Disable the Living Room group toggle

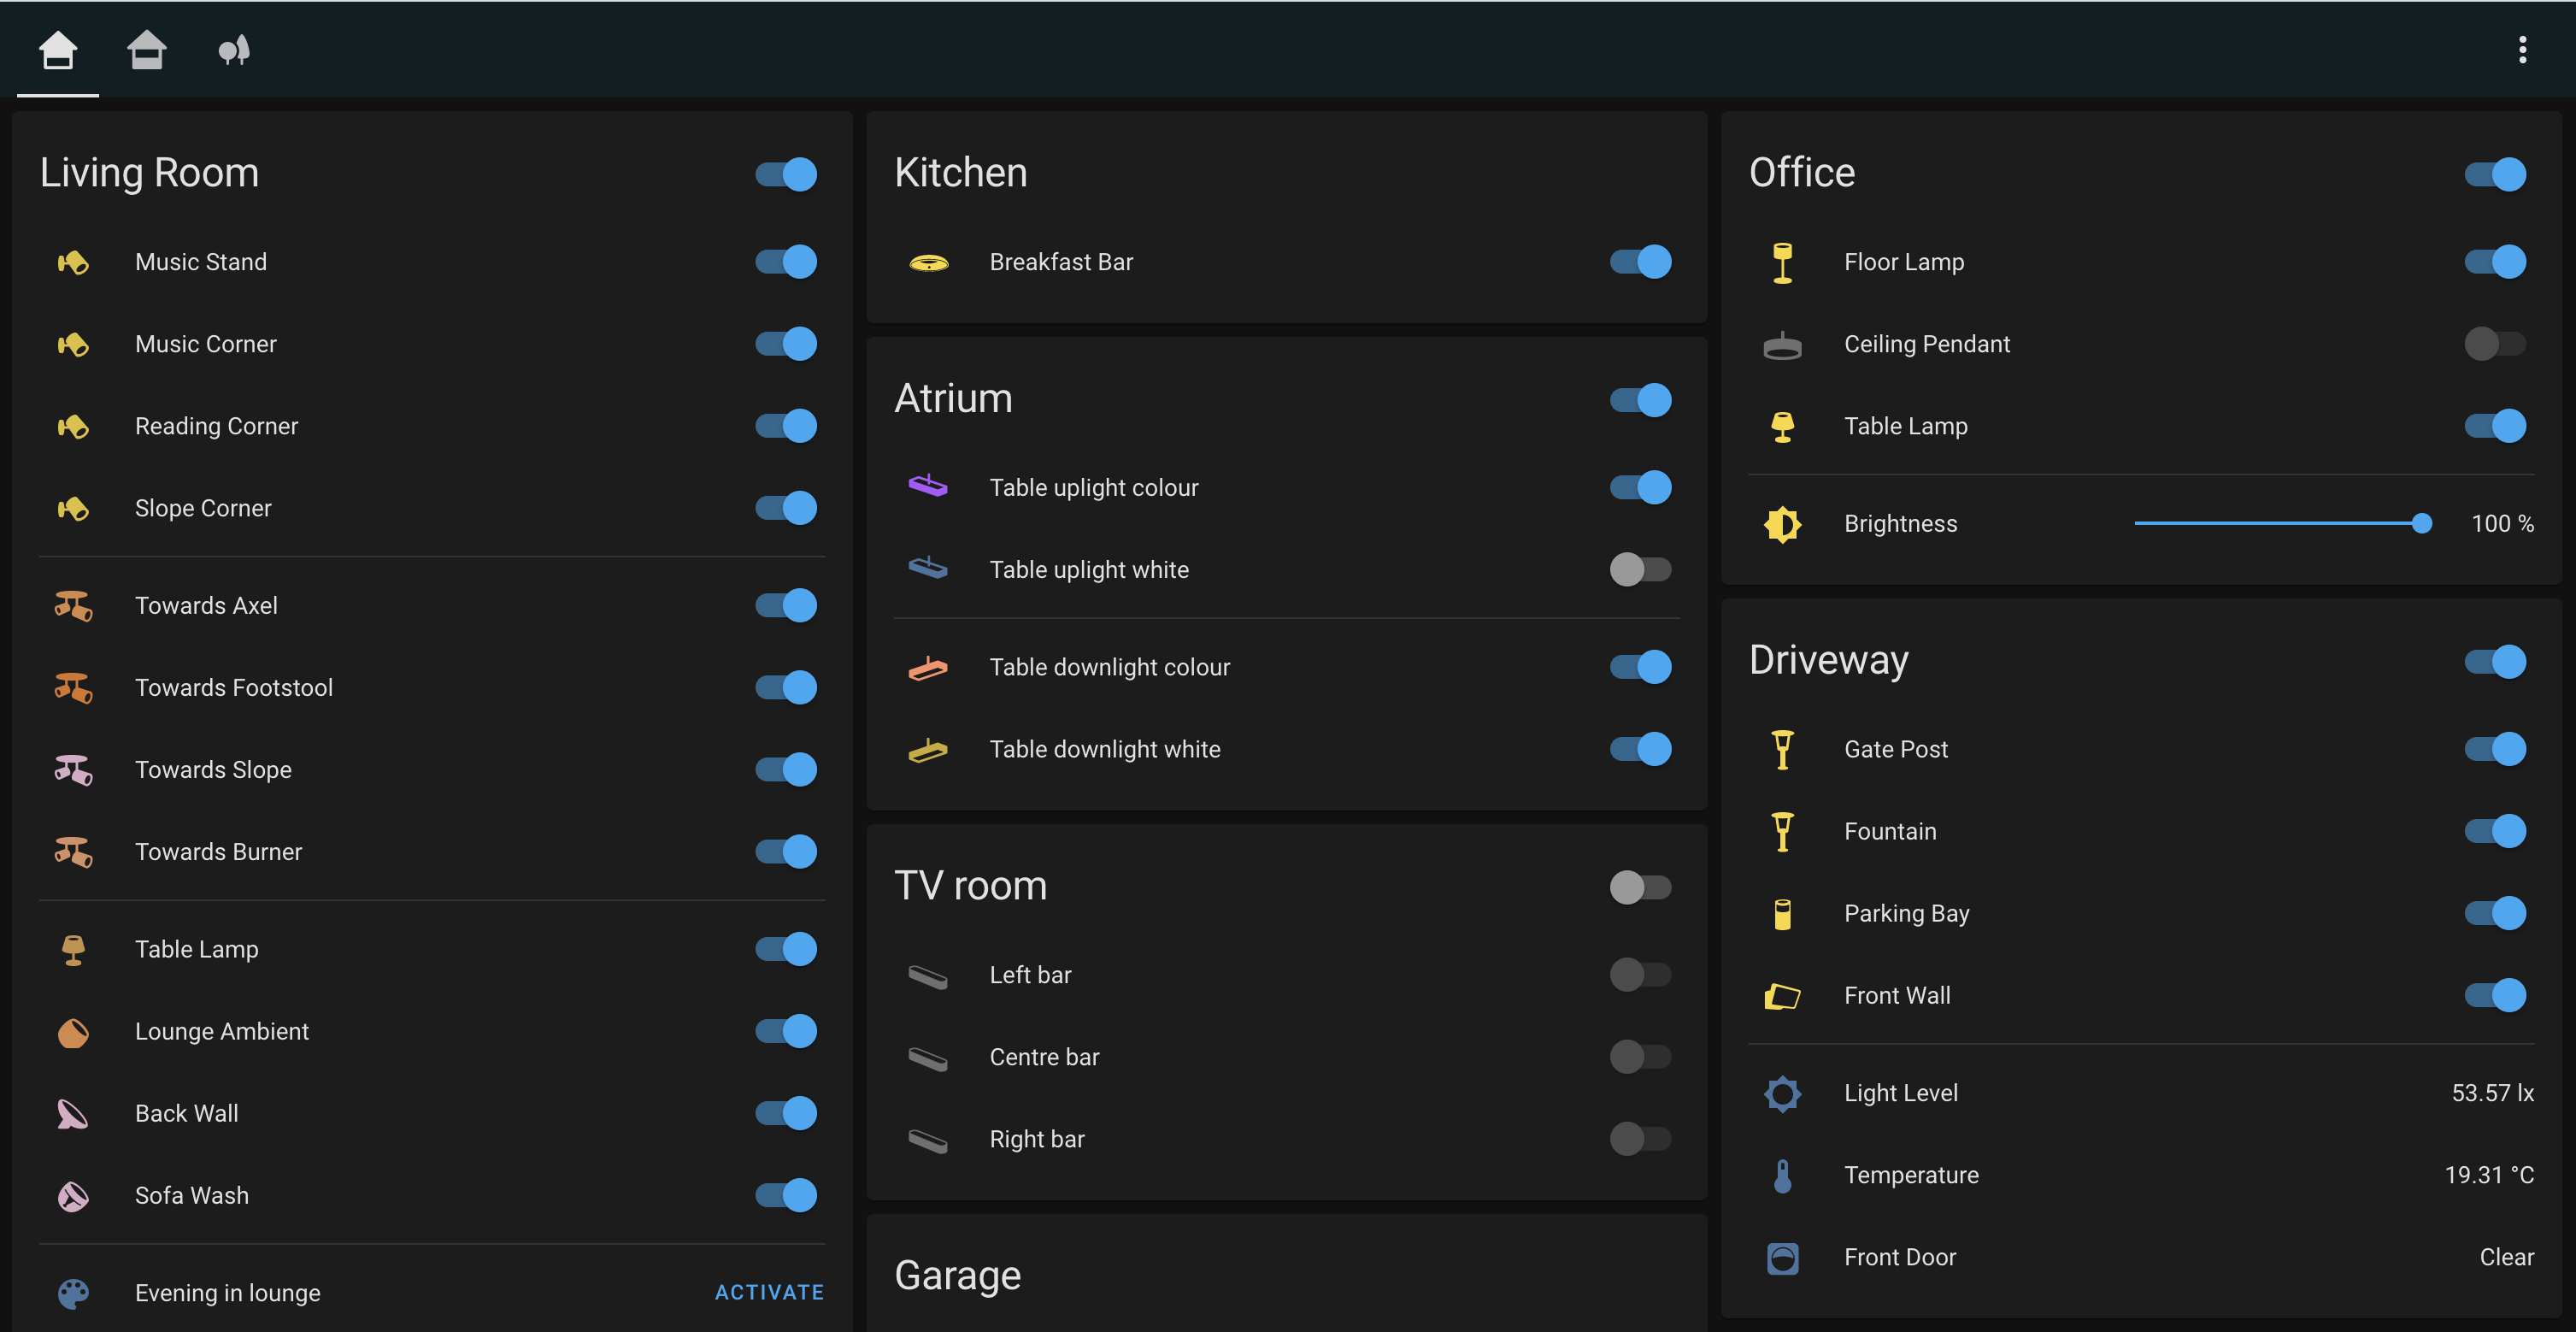[786, 174]
